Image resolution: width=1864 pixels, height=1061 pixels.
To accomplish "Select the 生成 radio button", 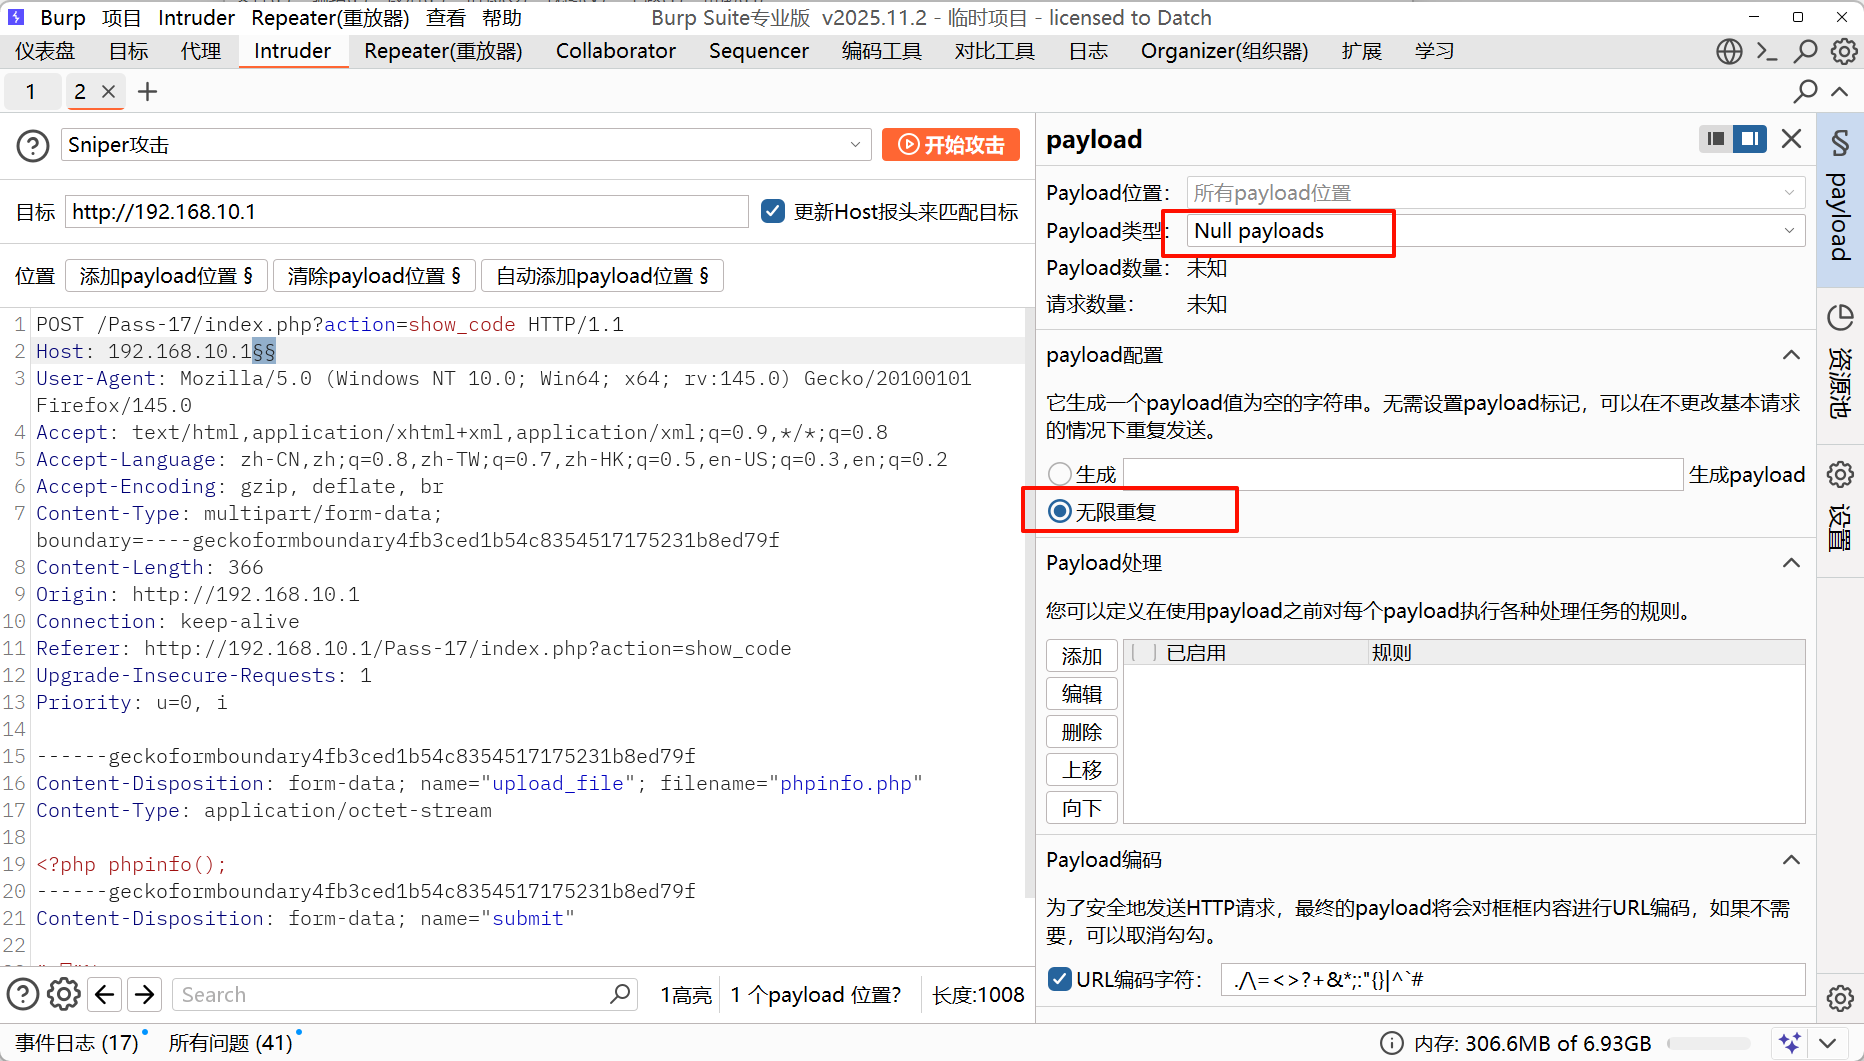I will (1060, 474).
